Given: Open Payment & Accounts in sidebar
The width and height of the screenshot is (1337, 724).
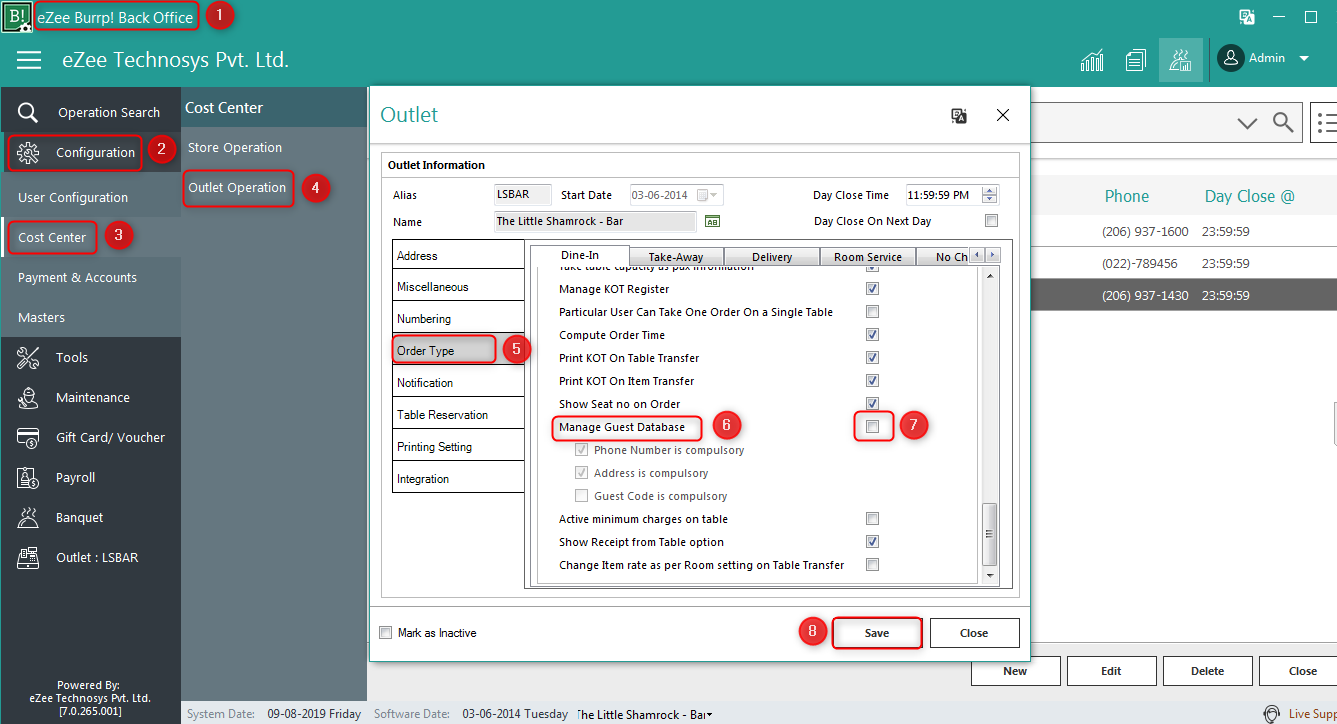Looking at the screenshot, I should 77,277.
